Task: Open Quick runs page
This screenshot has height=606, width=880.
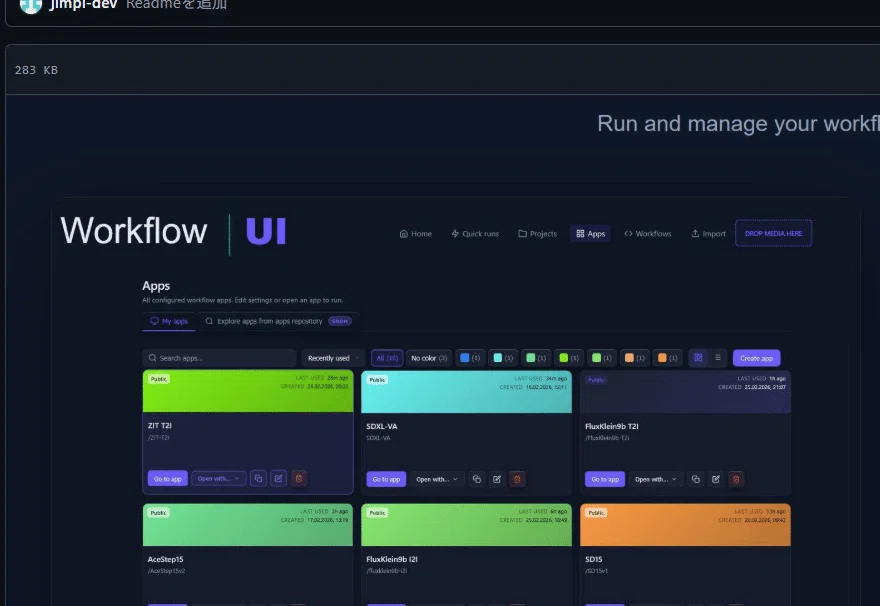Action: tap(475, 233)
